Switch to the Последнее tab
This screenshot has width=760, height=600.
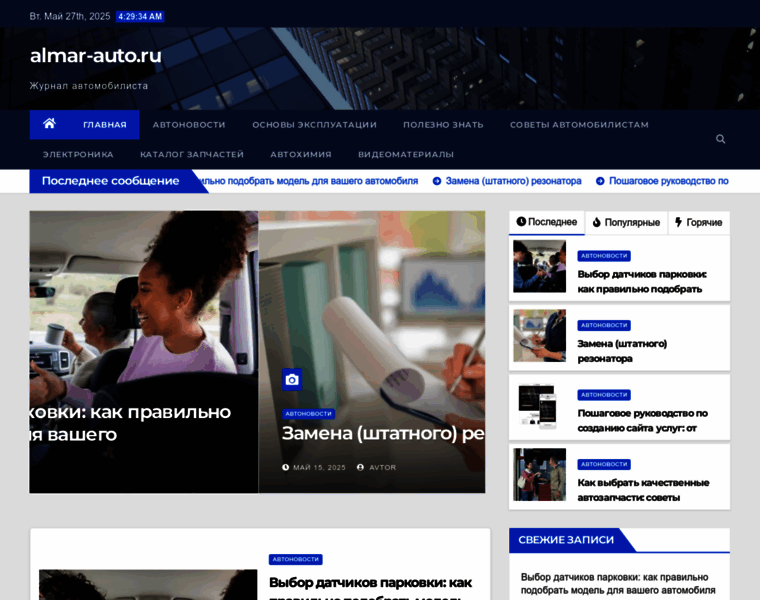[547, 222]
